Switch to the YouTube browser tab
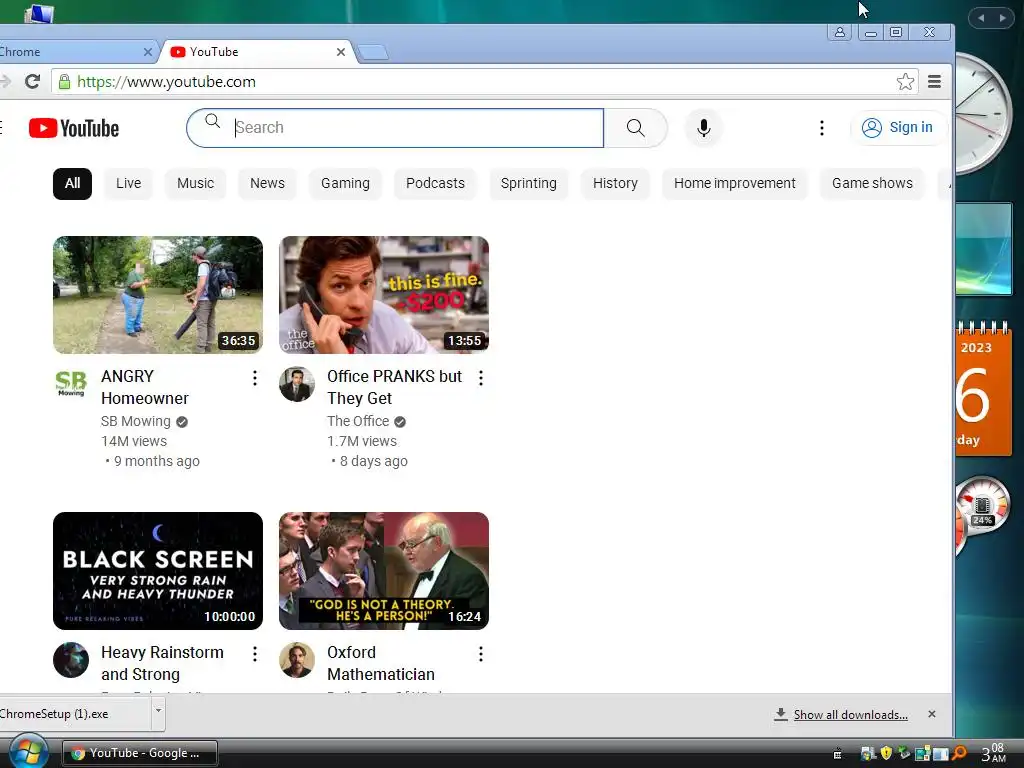The width and height of the screenshot is (1024, 768). (256, 52)
